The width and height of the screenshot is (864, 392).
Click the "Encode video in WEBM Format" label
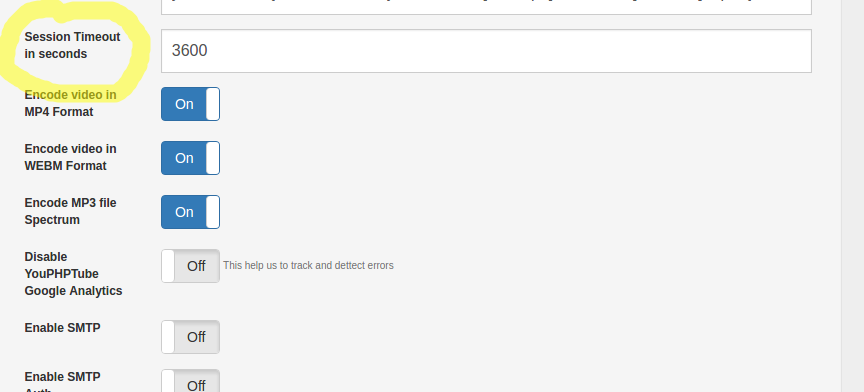click(71, 157)
